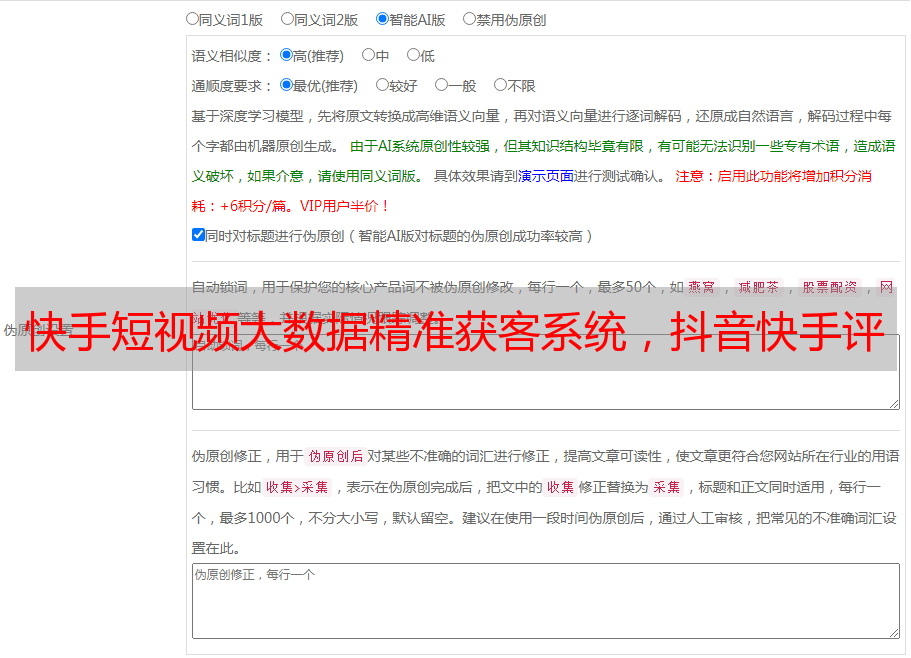Set 语义相似度 to 中

click(x=368, y=55)
